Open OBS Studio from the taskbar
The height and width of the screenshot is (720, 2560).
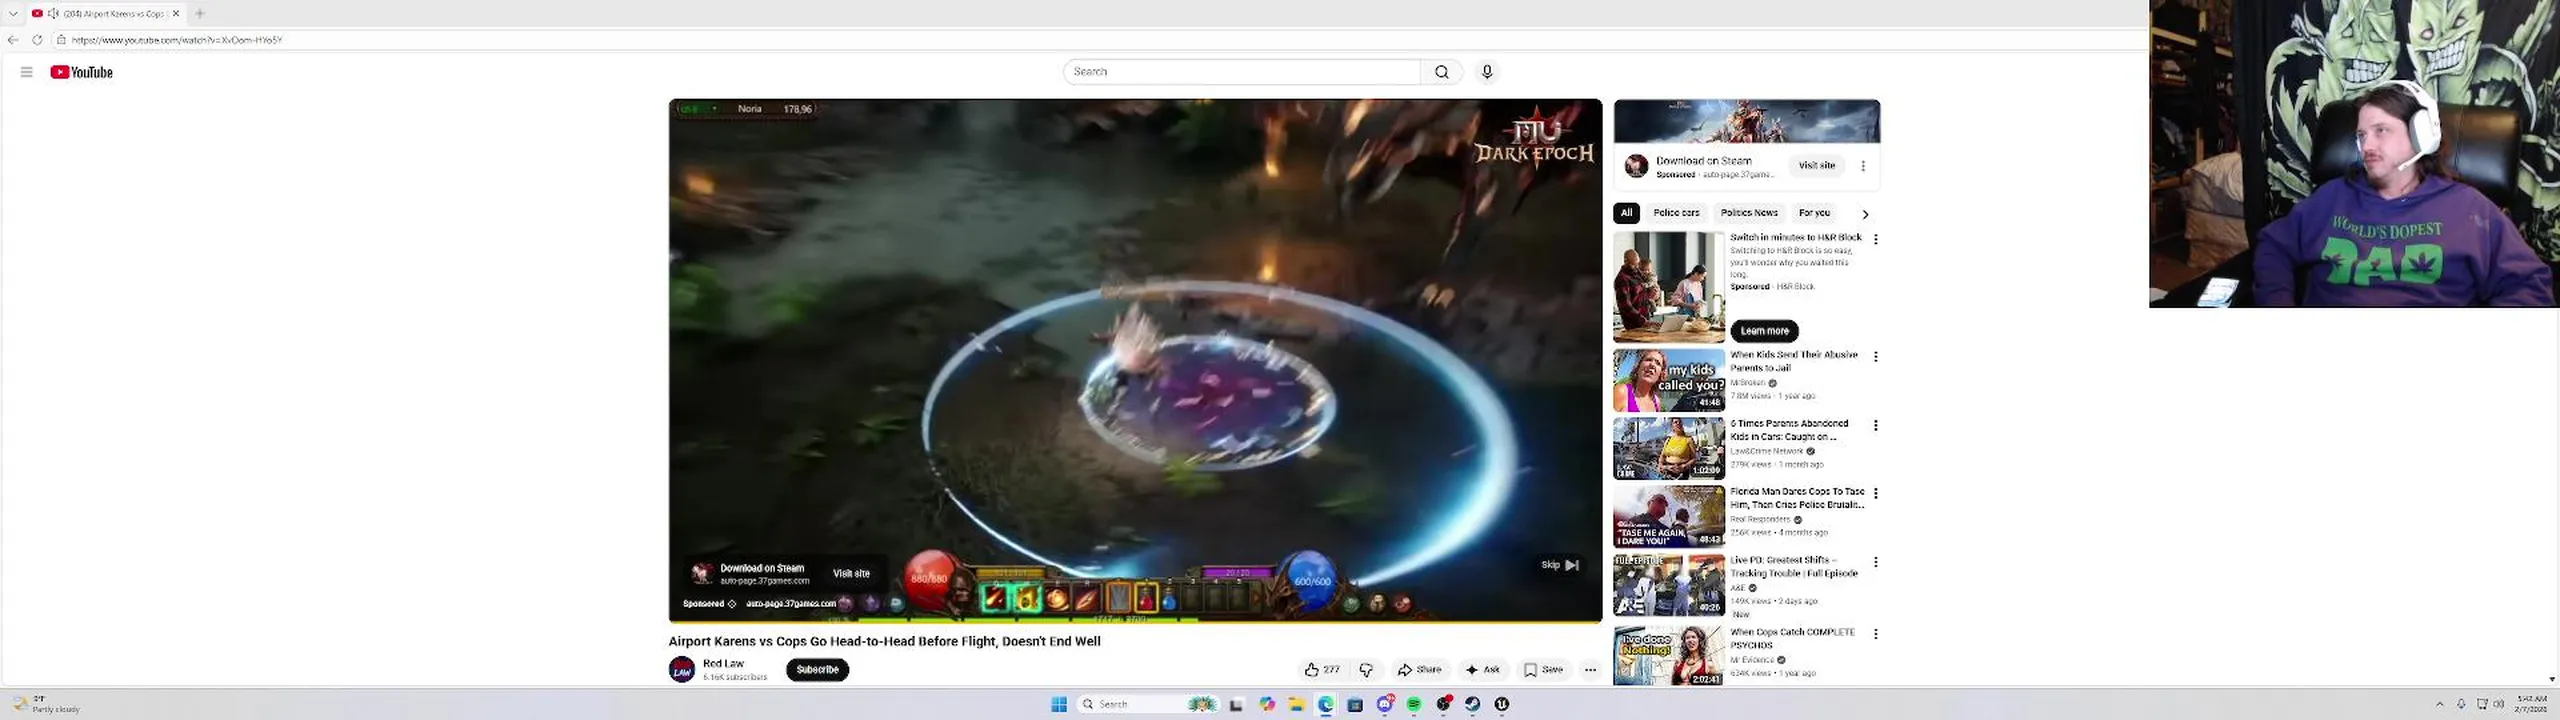click(x=1443, y=704)
